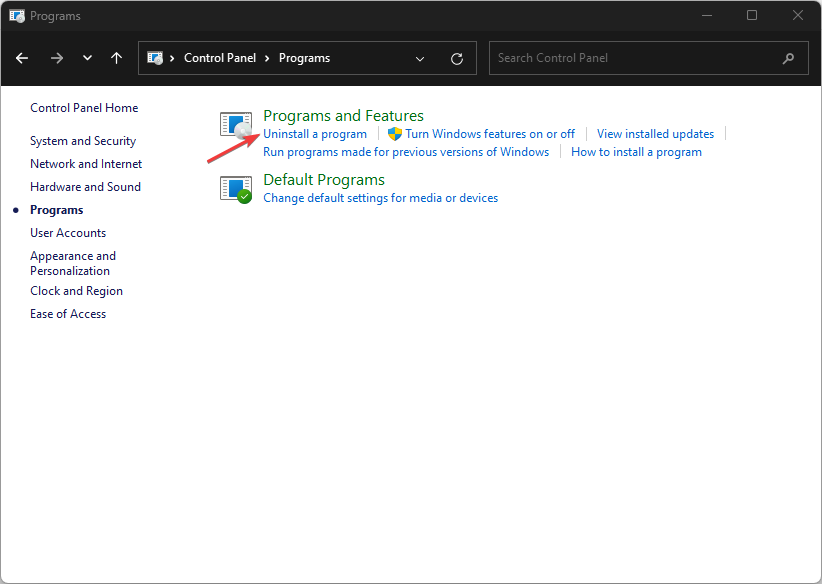
Task: Click the forward navigation arrow
Action: click(x=57, y=58)
